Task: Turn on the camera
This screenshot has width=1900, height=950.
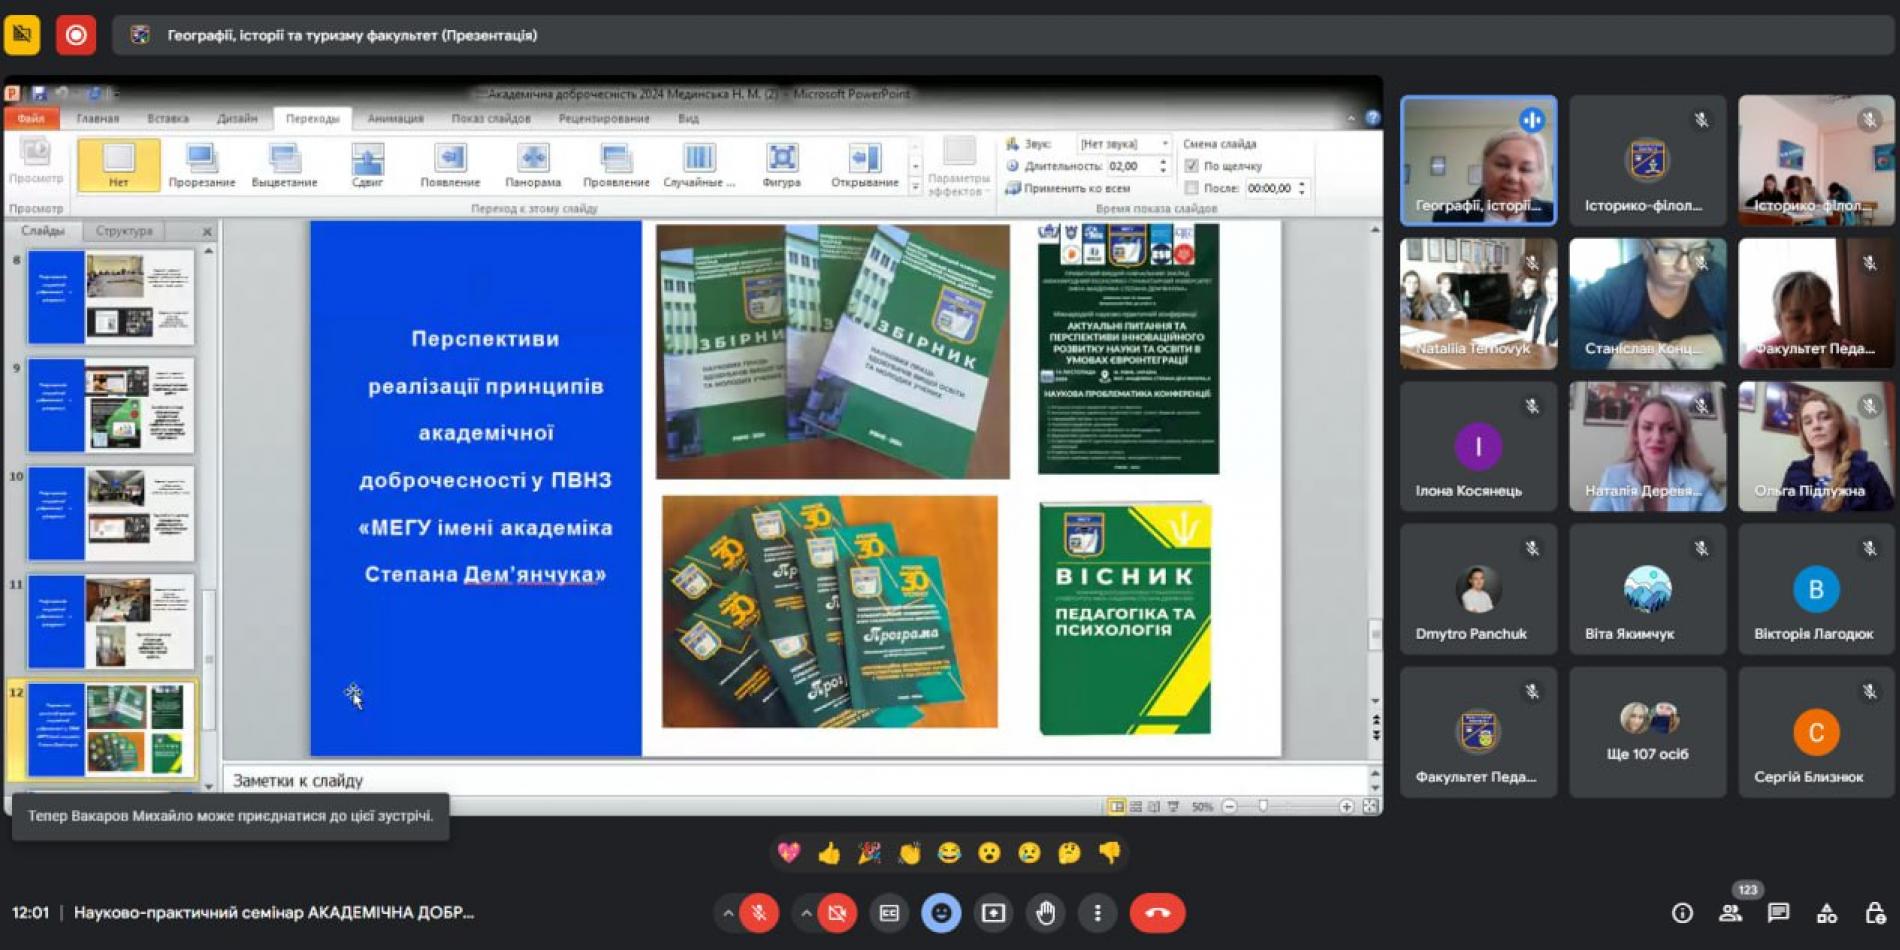Action: (x=837, y=913)
